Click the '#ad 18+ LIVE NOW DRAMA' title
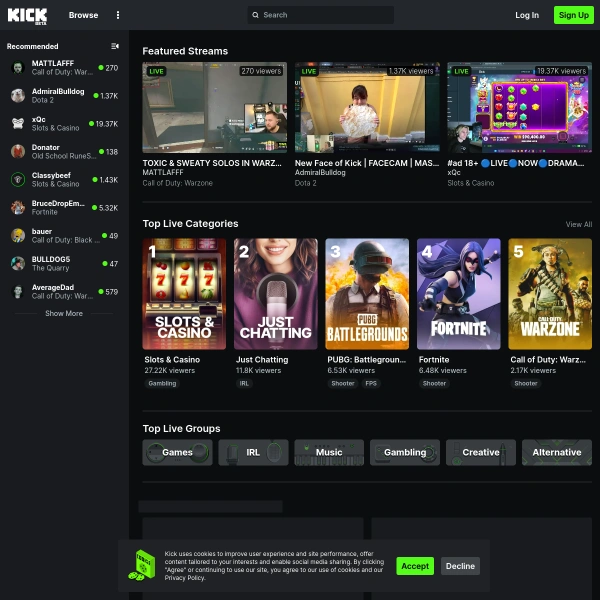 click(x=515, y=163)
